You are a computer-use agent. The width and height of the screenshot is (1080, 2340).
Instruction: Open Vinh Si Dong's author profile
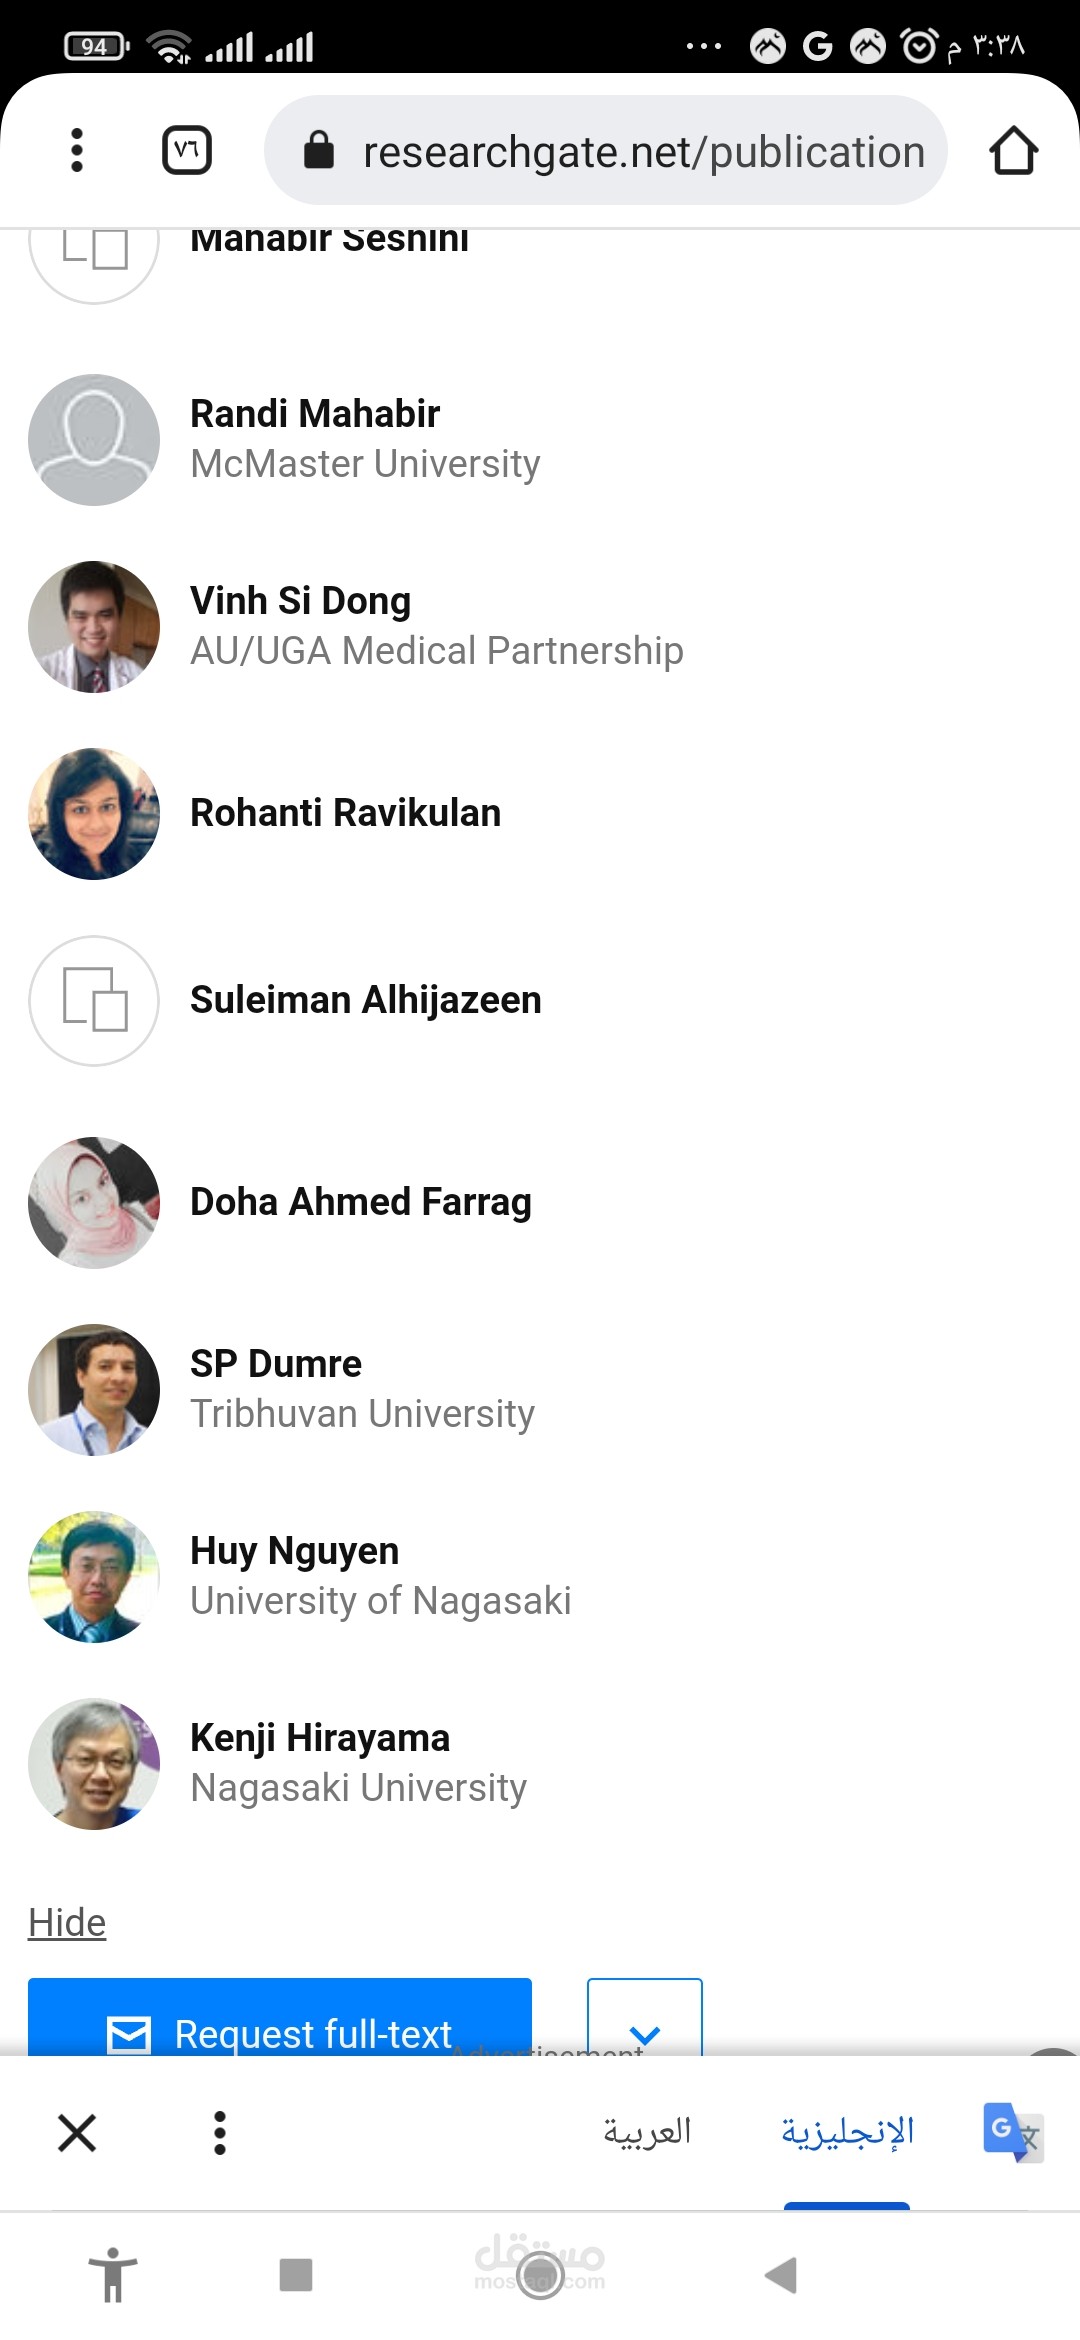[x=300, y=601]
